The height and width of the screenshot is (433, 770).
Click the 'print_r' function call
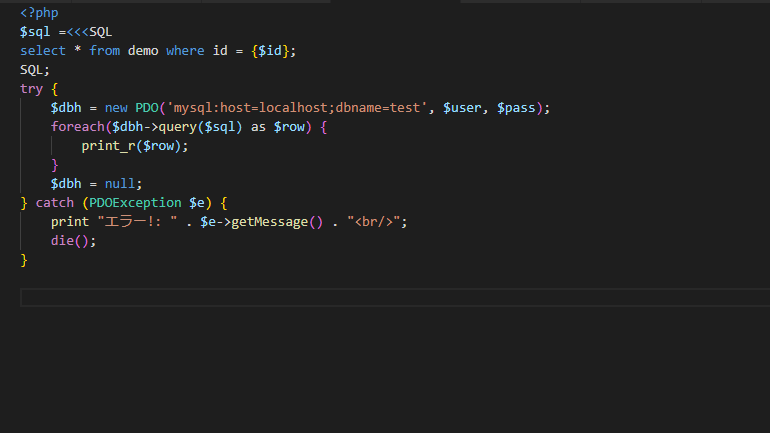(x=109, y=146)
